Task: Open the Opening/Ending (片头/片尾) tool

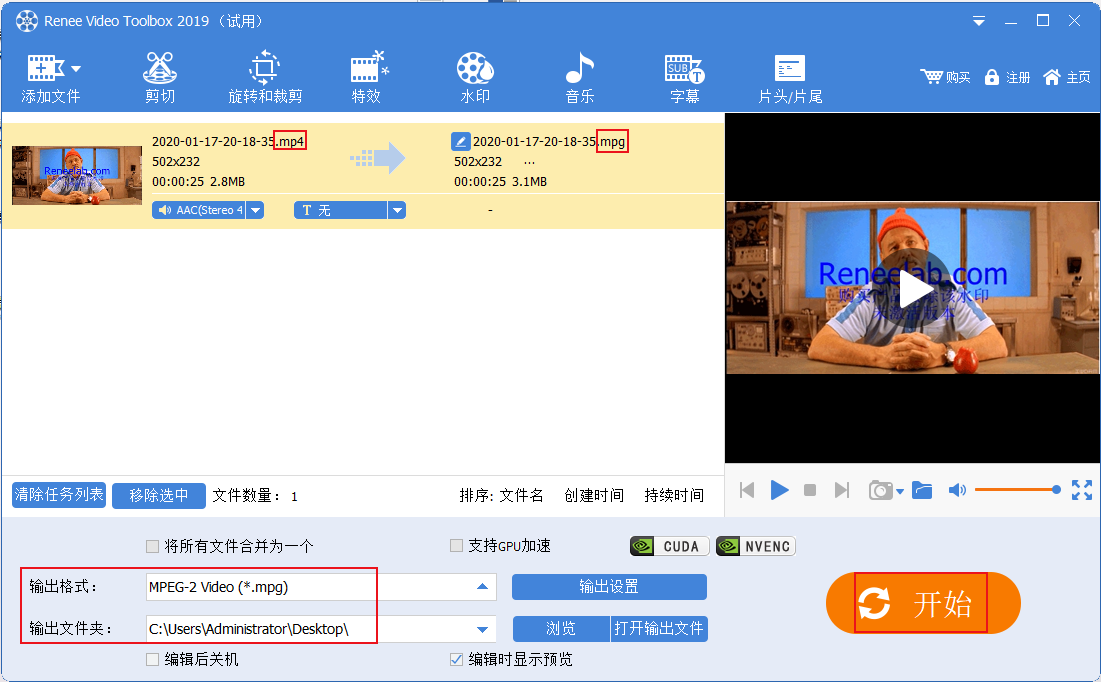Action: 790,78
